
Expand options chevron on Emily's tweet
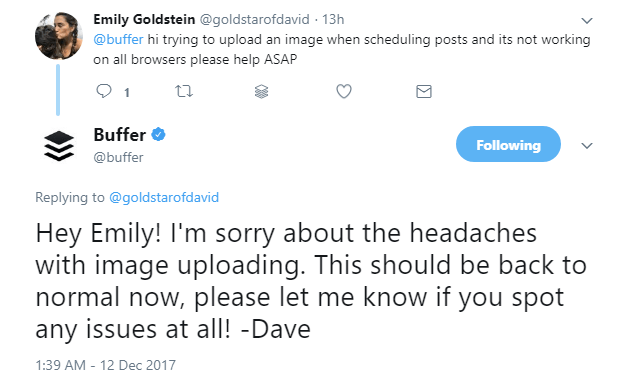click(587, 20)
